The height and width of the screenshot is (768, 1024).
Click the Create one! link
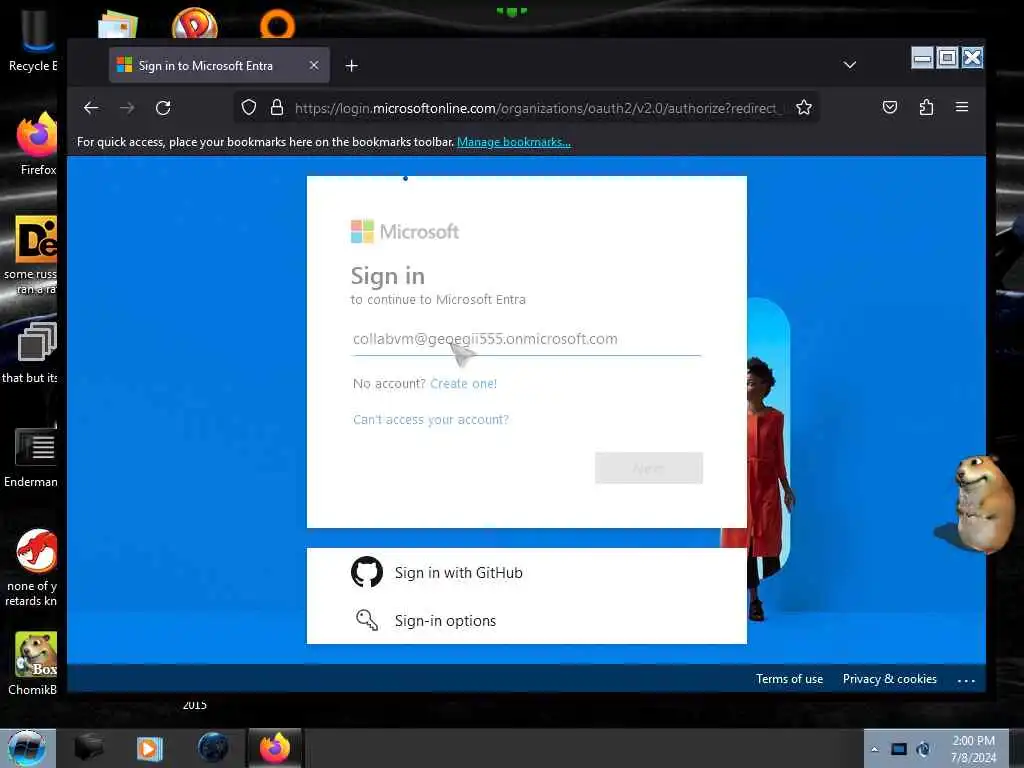coord(464,383)
